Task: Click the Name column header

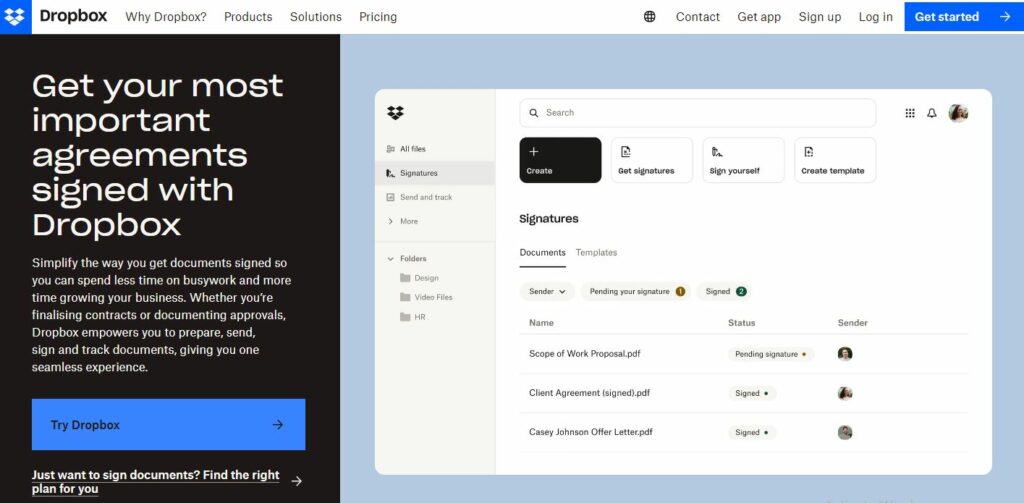Action: pos(541,323)
